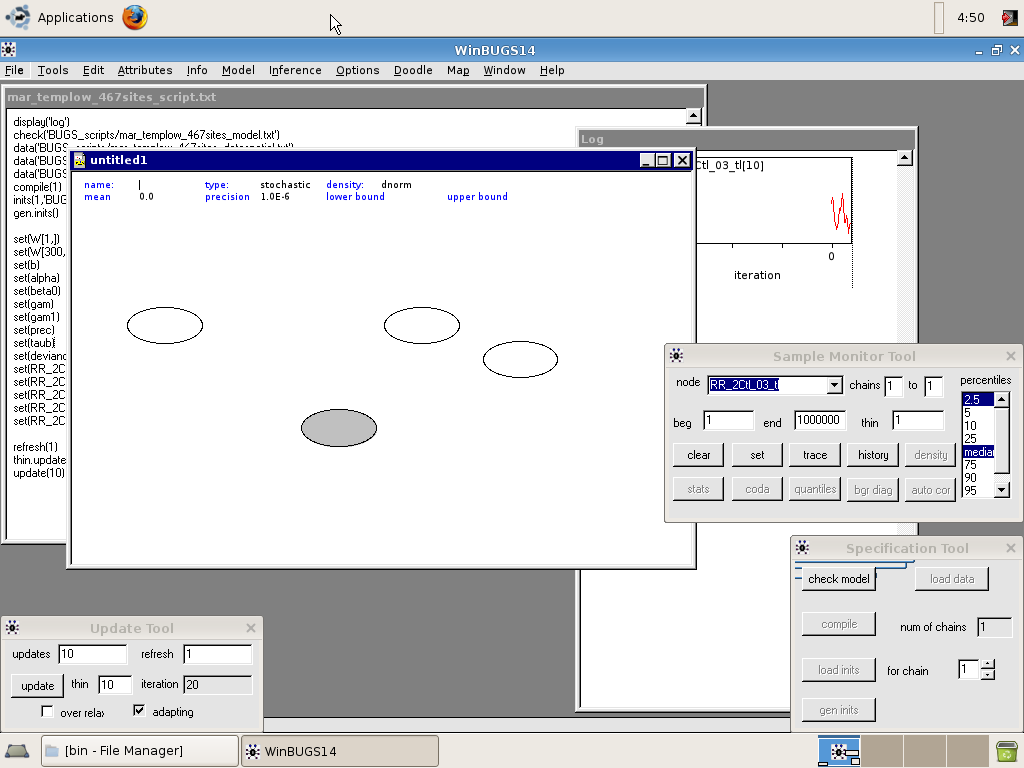This screenshot has height=768, width=1024.
Task: Click the end field showing 1000000
Action: pos(818,420)
